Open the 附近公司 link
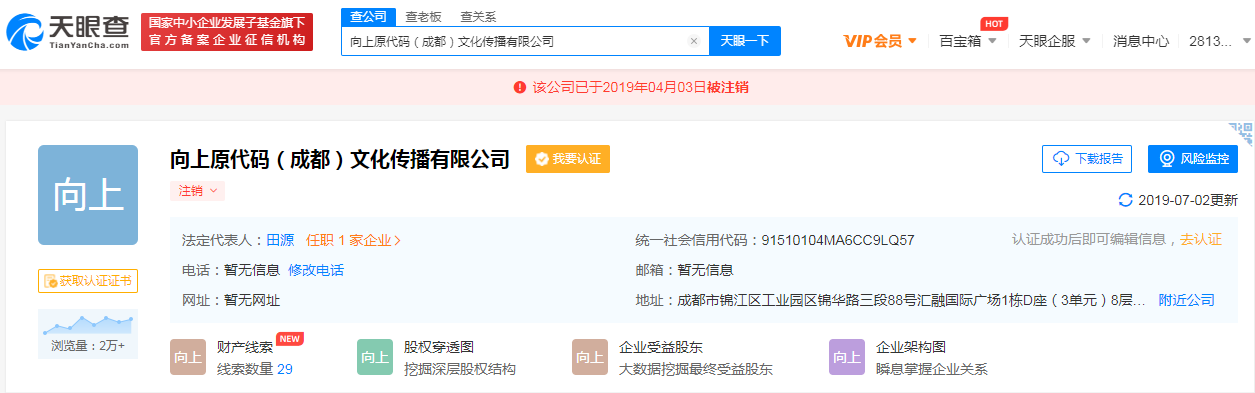This screenshot has height=393, width=1255. [x=1186, y=300]
